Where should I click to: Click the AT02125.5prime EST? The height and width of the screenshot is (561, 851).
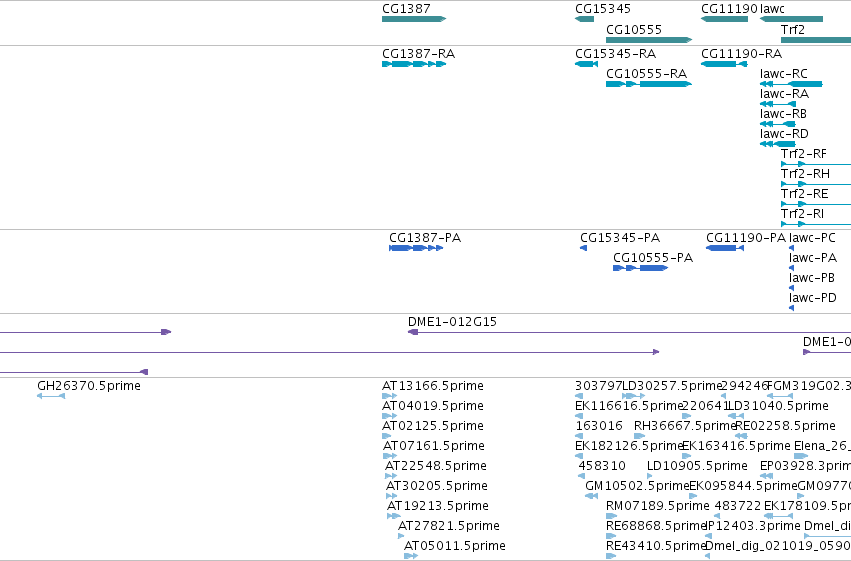click(386, 436)
